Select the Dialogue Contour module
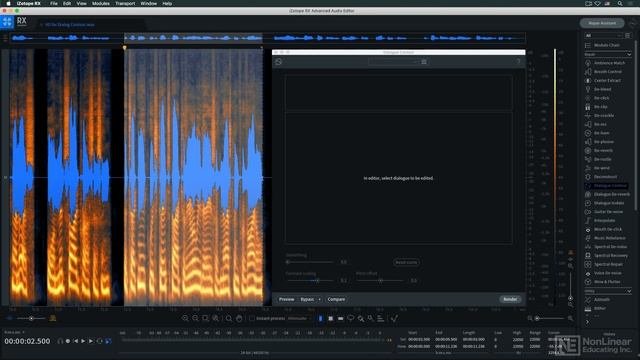 [606, 186]
